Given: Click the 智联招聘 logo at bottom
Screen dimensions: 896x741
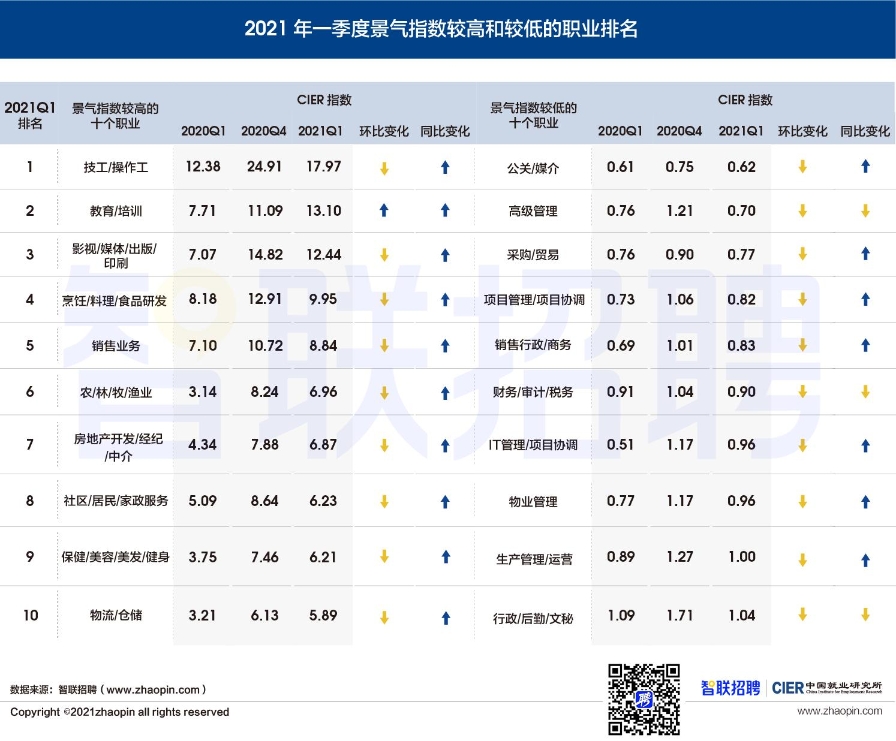Looking at the screenshot, I should [734, 688].
